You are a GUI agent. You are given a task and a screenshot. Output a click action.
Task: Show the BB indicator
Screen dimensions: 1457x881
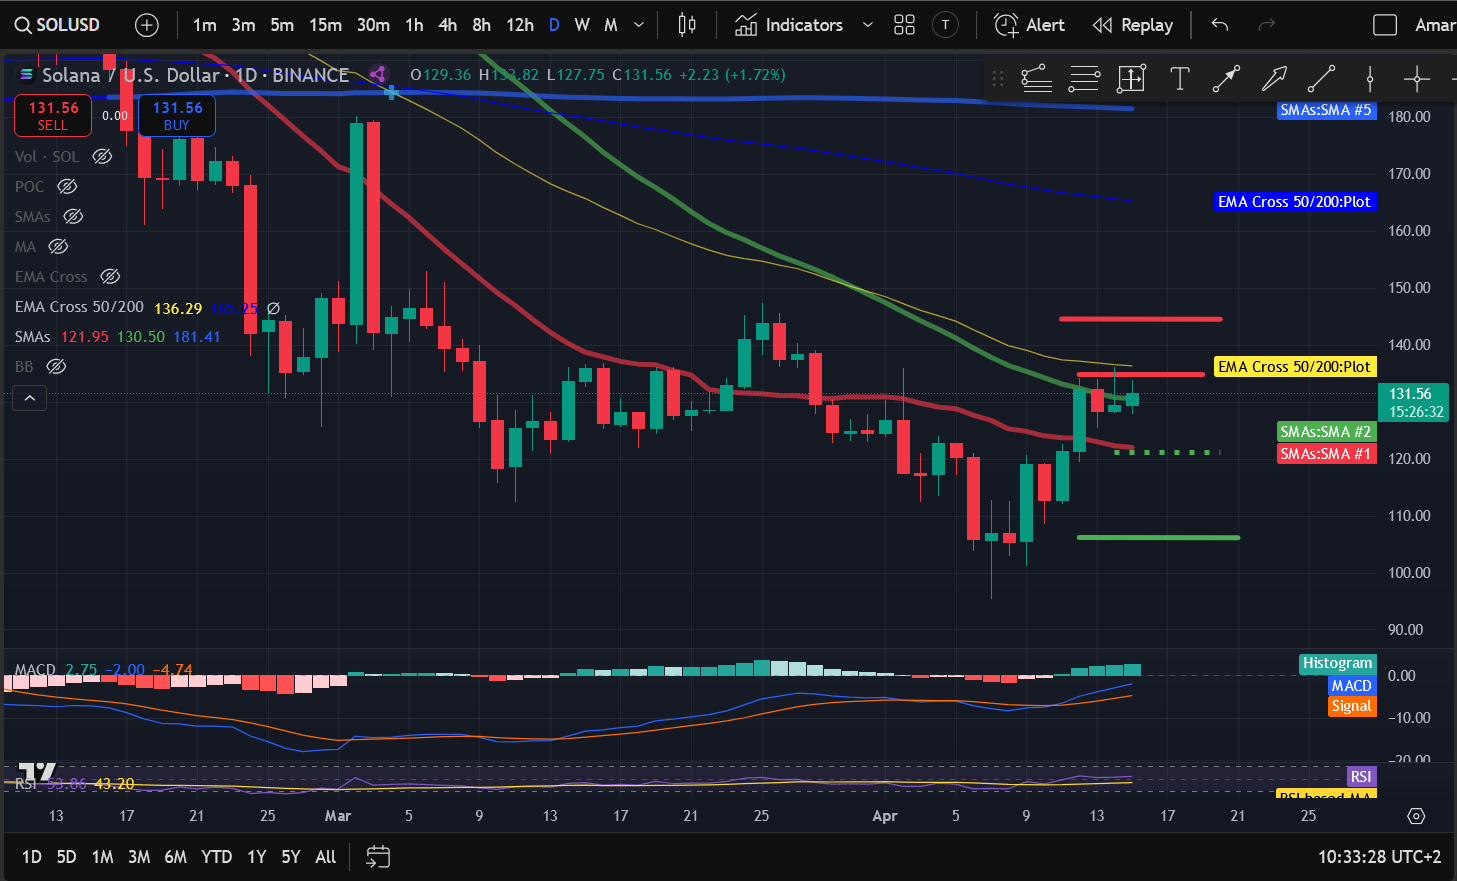(x=57, y=366)
